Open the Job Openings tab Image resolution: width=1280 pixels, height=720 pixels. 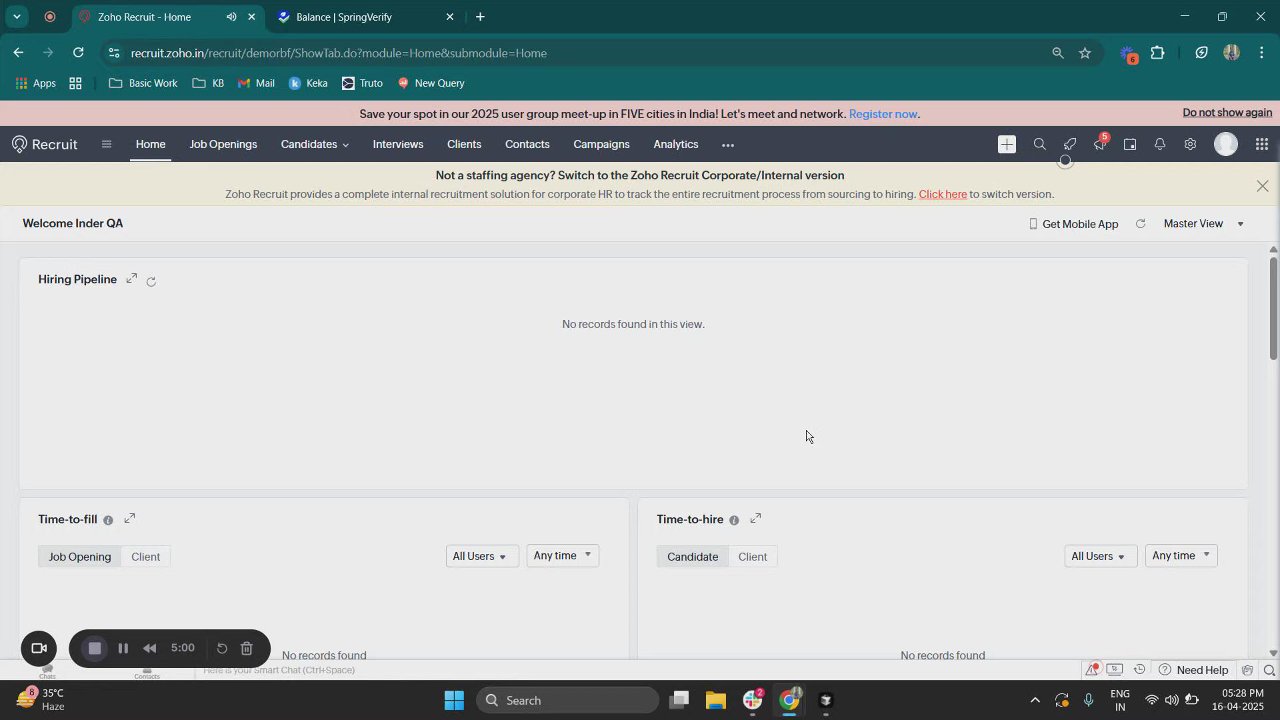point(223,145)
